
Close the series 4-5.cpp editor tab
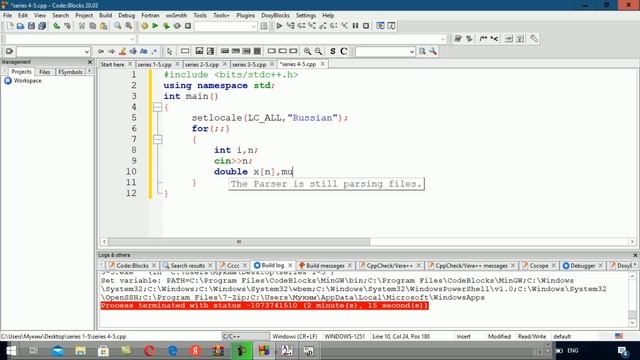click(322, 64)
